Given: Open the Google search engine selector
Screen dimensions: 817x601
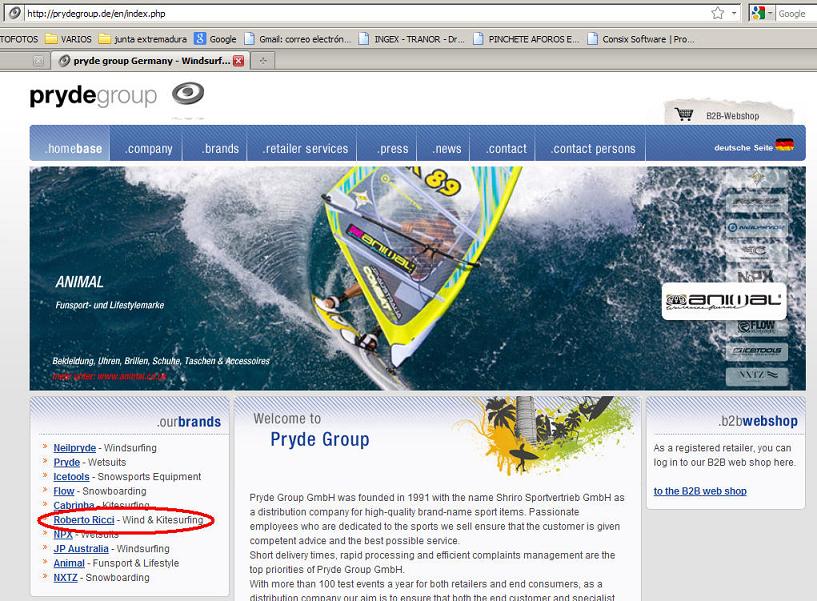Looking at the screenshot, I should click(x=761, y=14).
